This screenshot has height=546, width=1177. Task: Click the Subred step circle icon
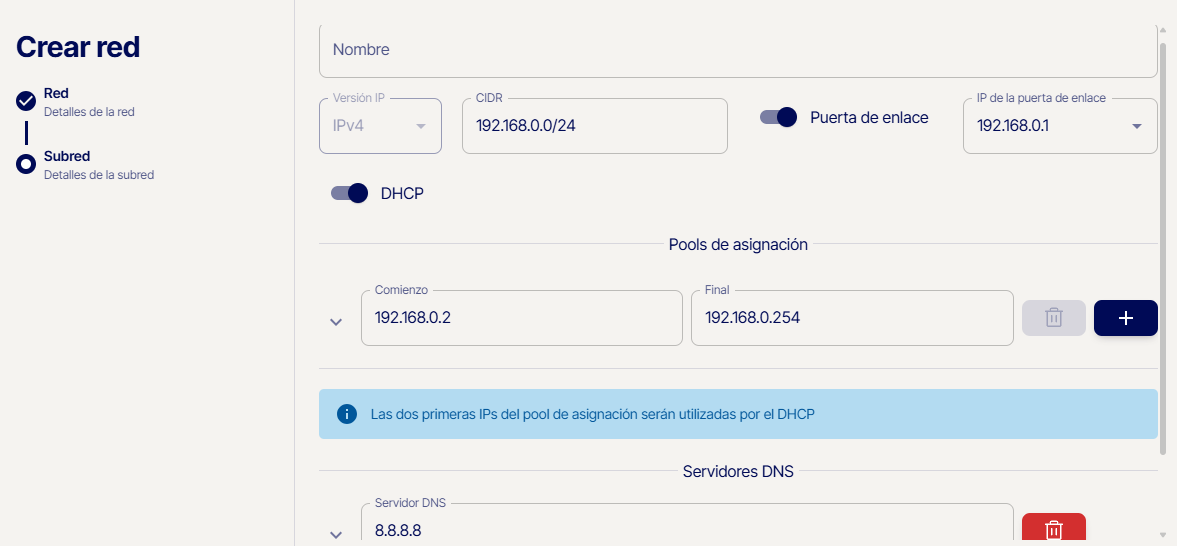[x=26, y=164]
